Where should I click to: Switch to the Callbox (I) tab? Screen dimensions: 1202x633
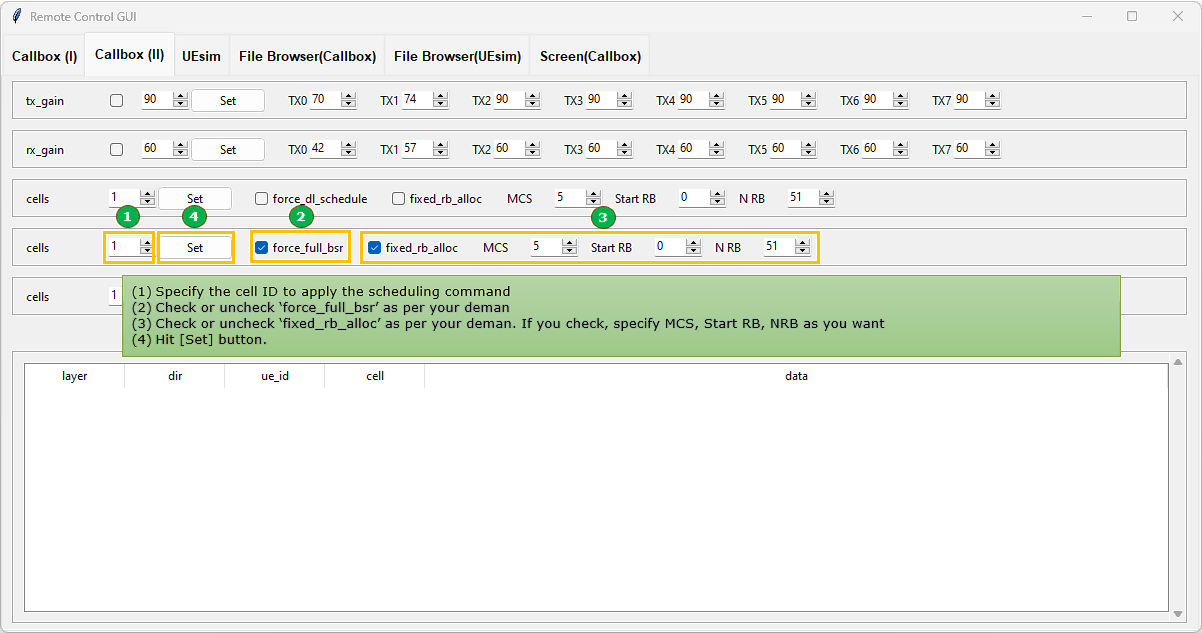pyautogui.click(x=44, y=56)
